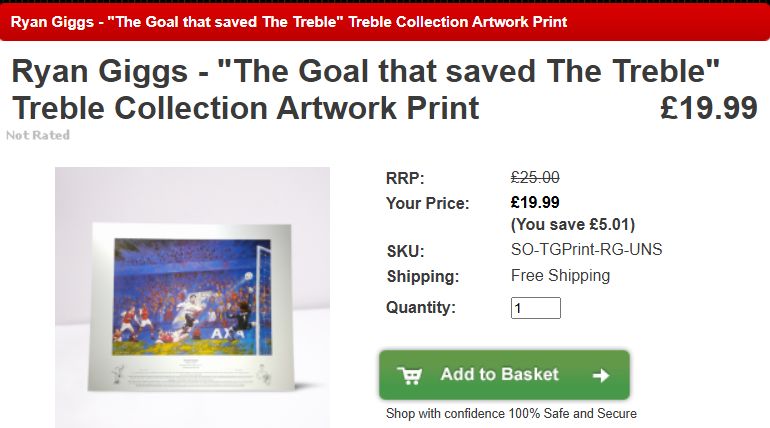Screen dimensions: 770x428
Task: Click the Quantity label
Action: pyautogui.click(x=421, y=308)
